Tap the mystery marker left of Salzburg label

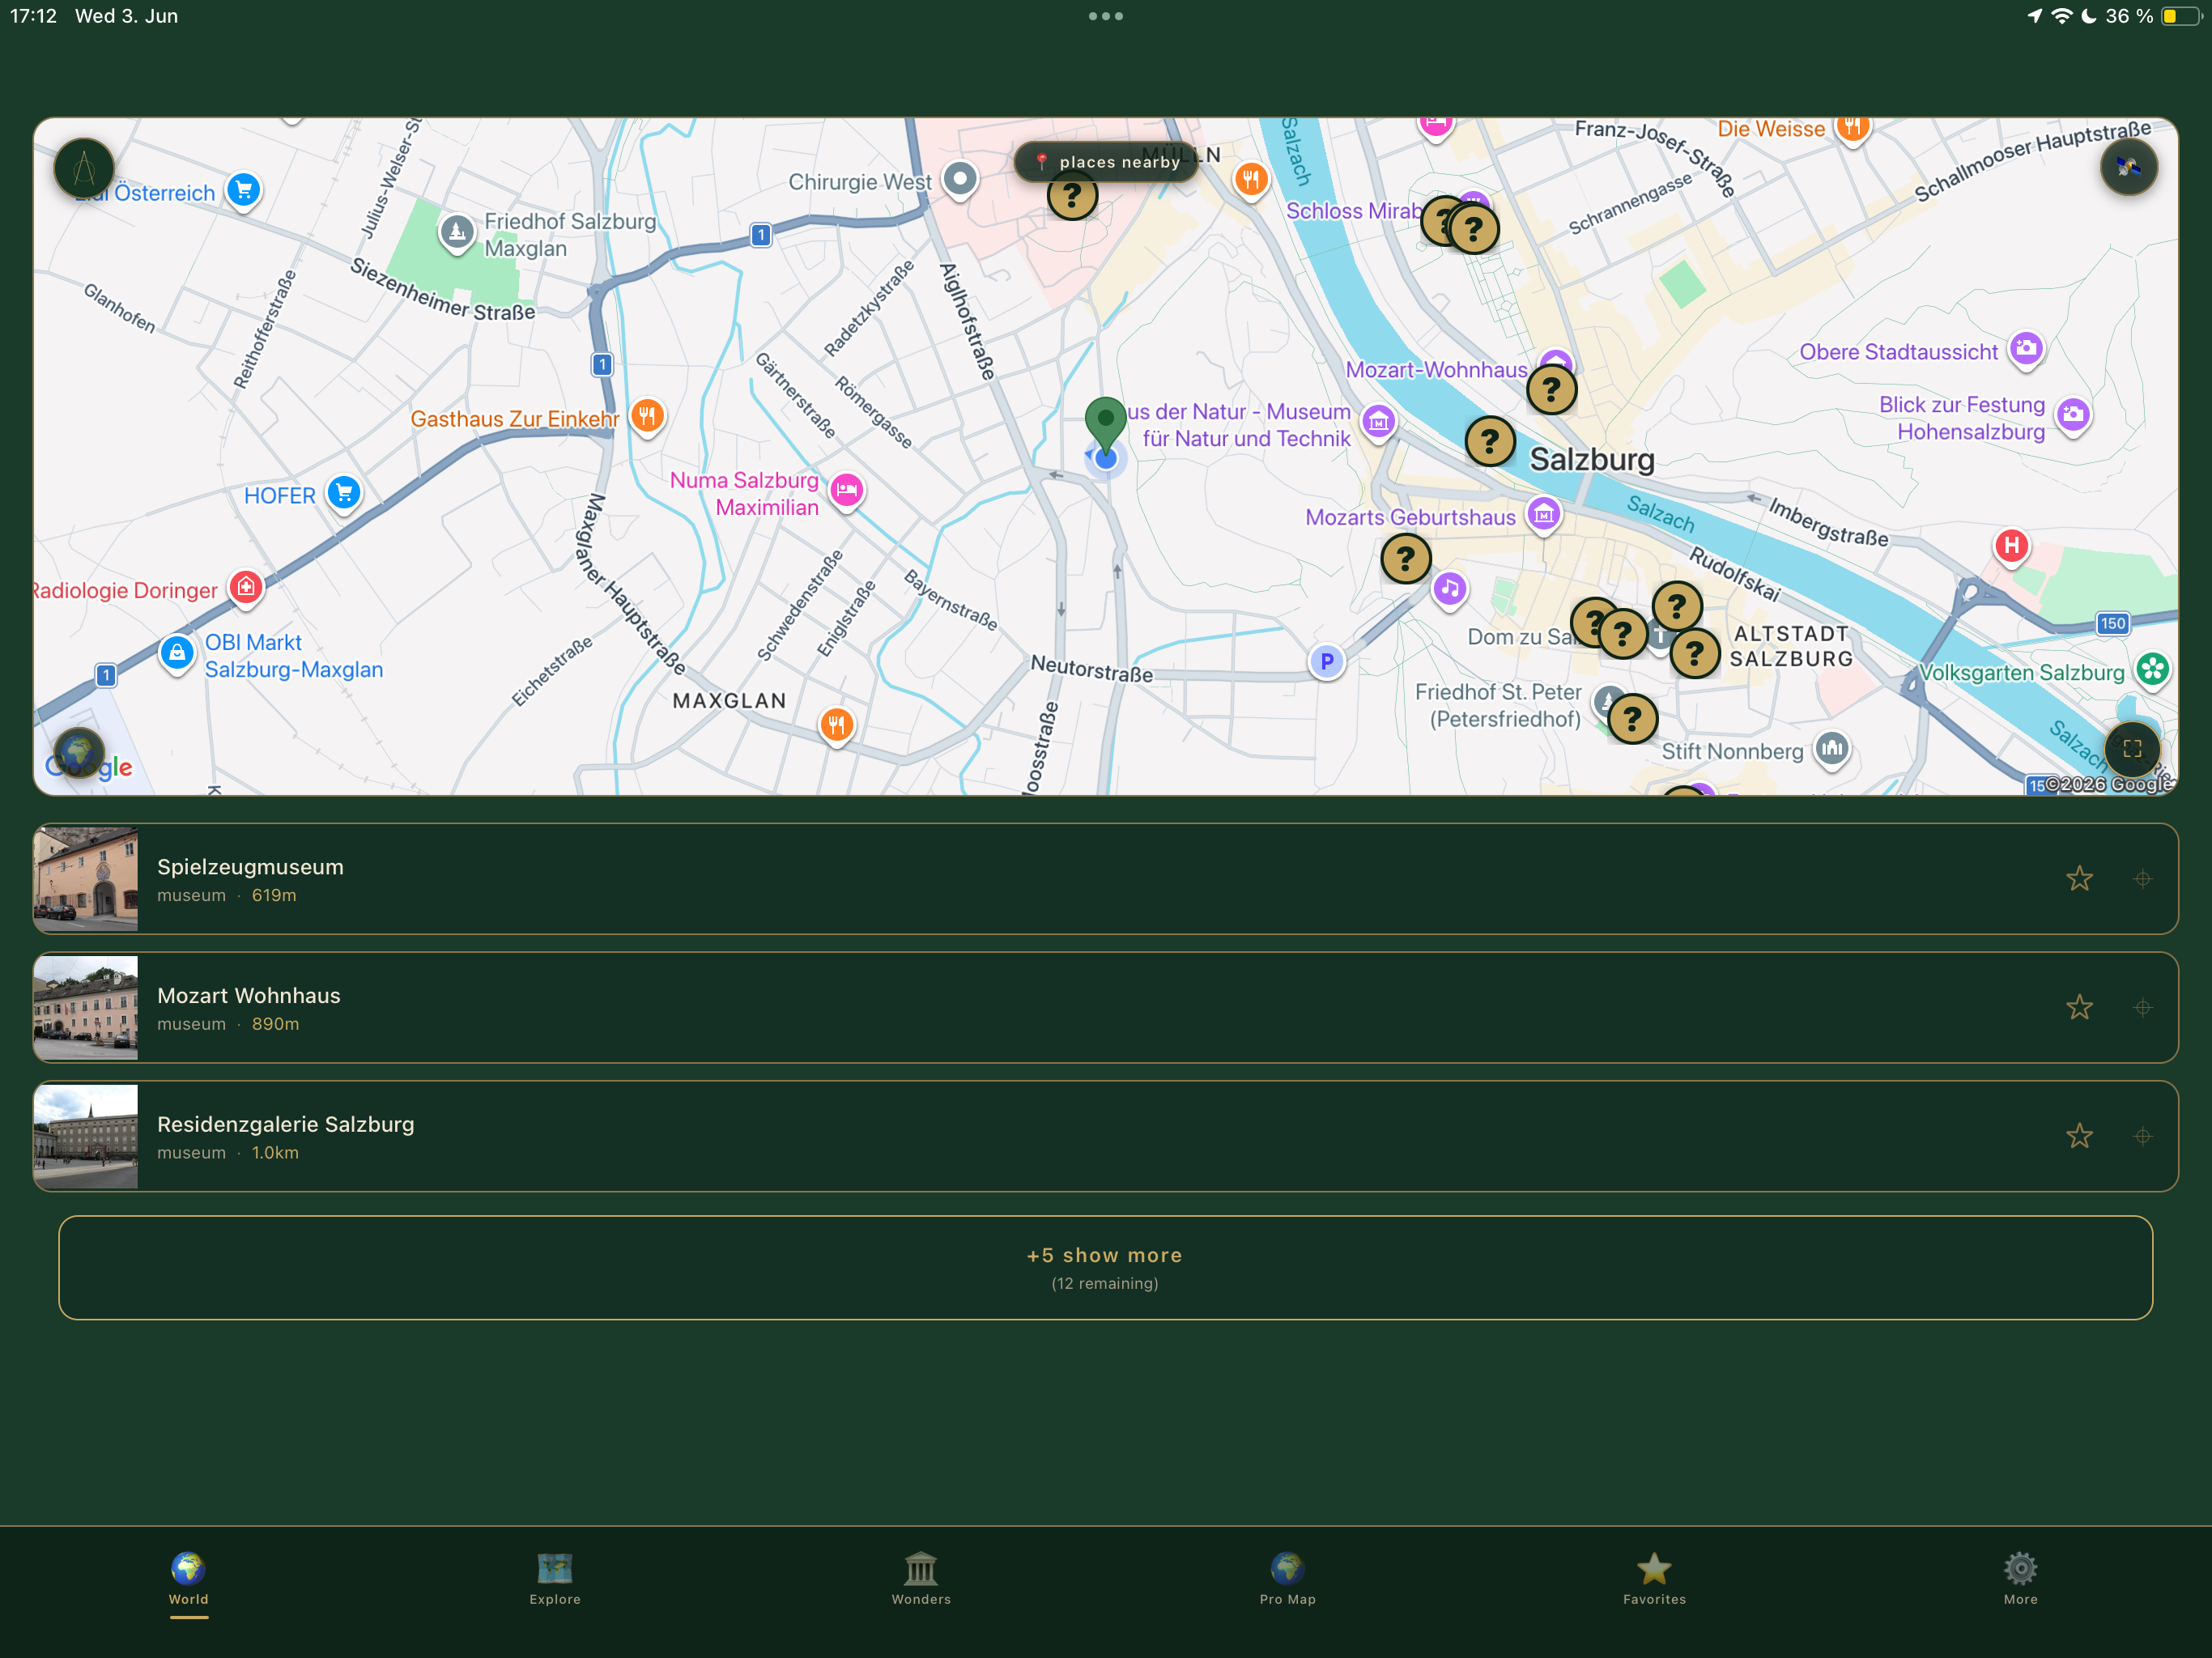tap(1490, 441)
